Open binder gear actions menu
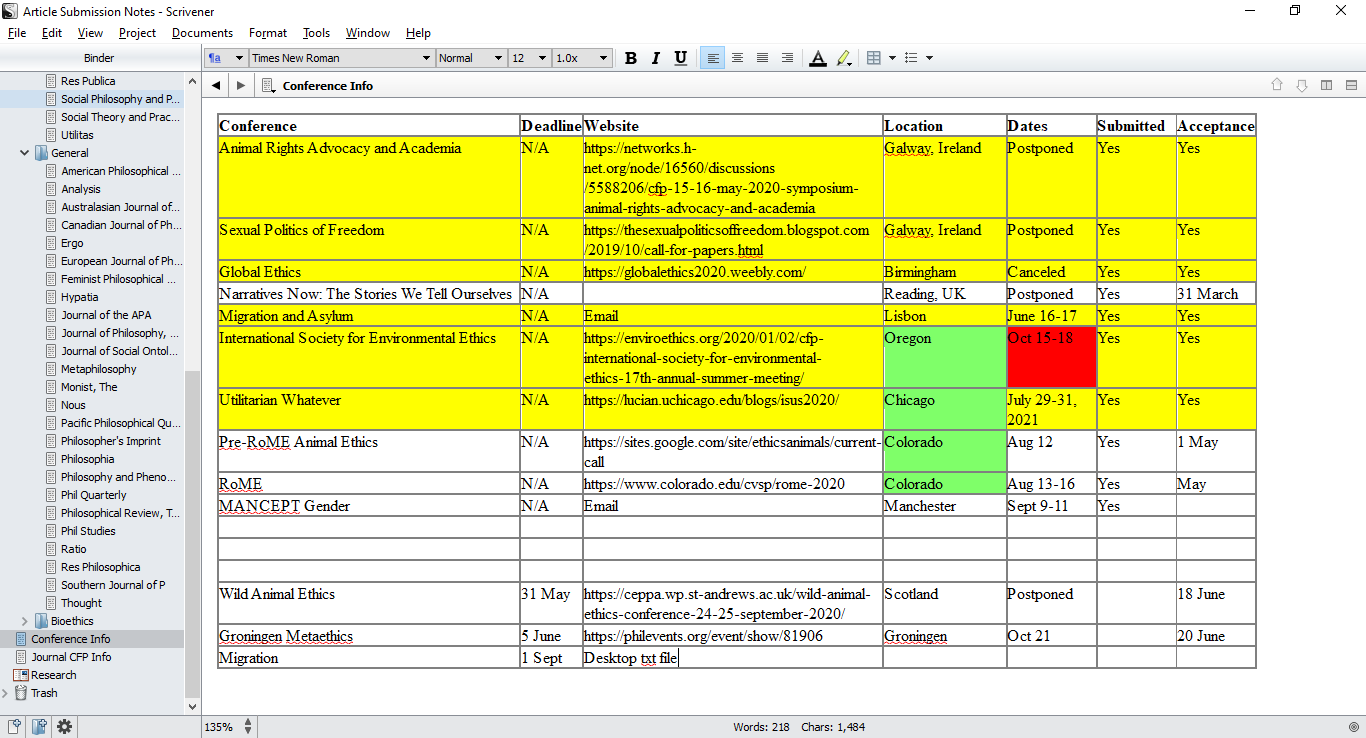The width and height of the screenshot is (1366, 738). (x=64, y=727)
